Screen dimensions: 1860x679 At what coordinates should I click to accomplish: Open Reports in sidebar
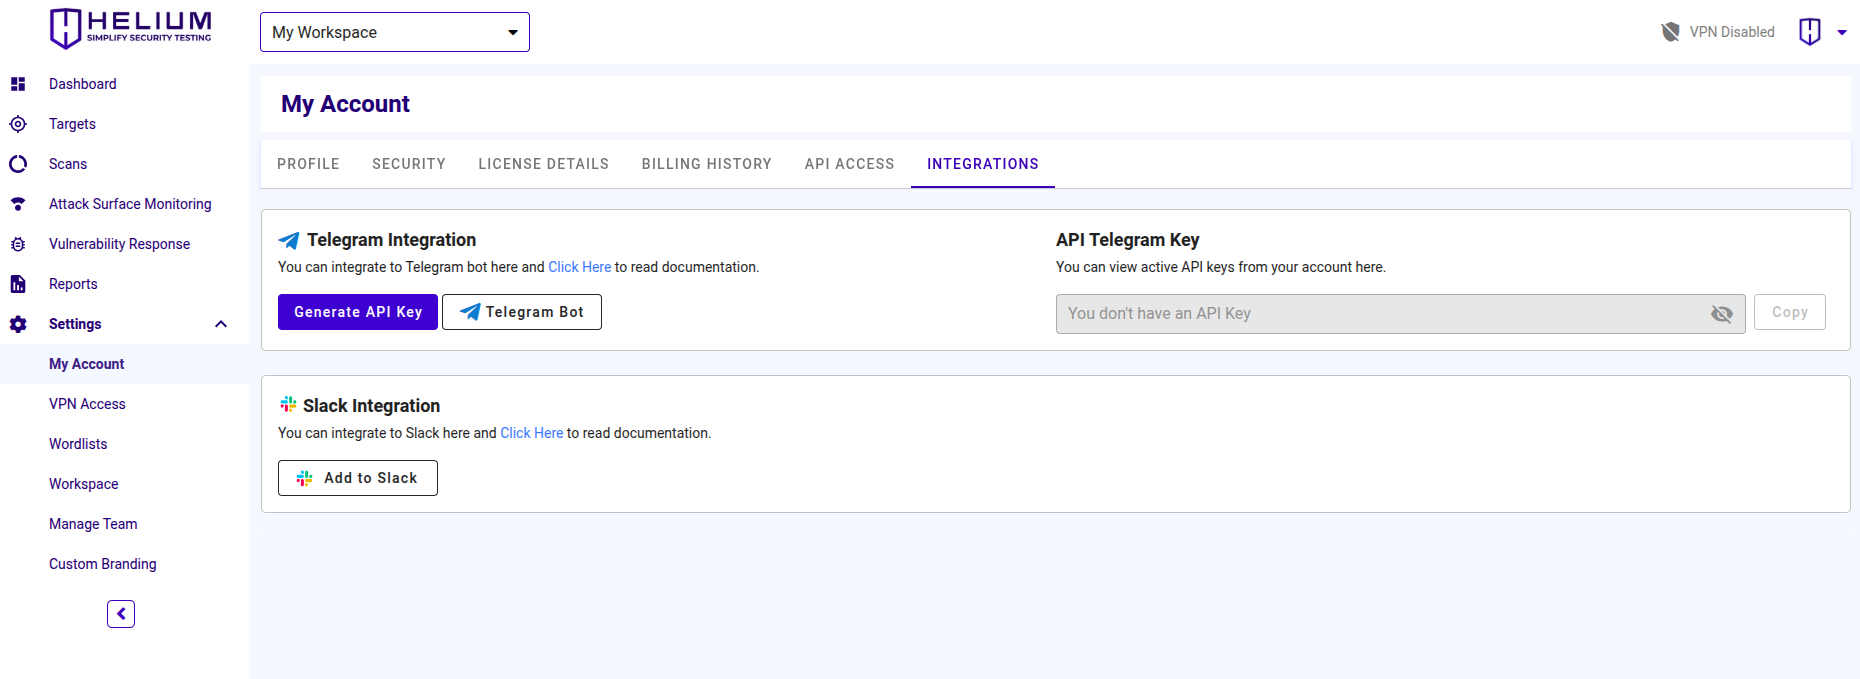[x=73, y=284]
